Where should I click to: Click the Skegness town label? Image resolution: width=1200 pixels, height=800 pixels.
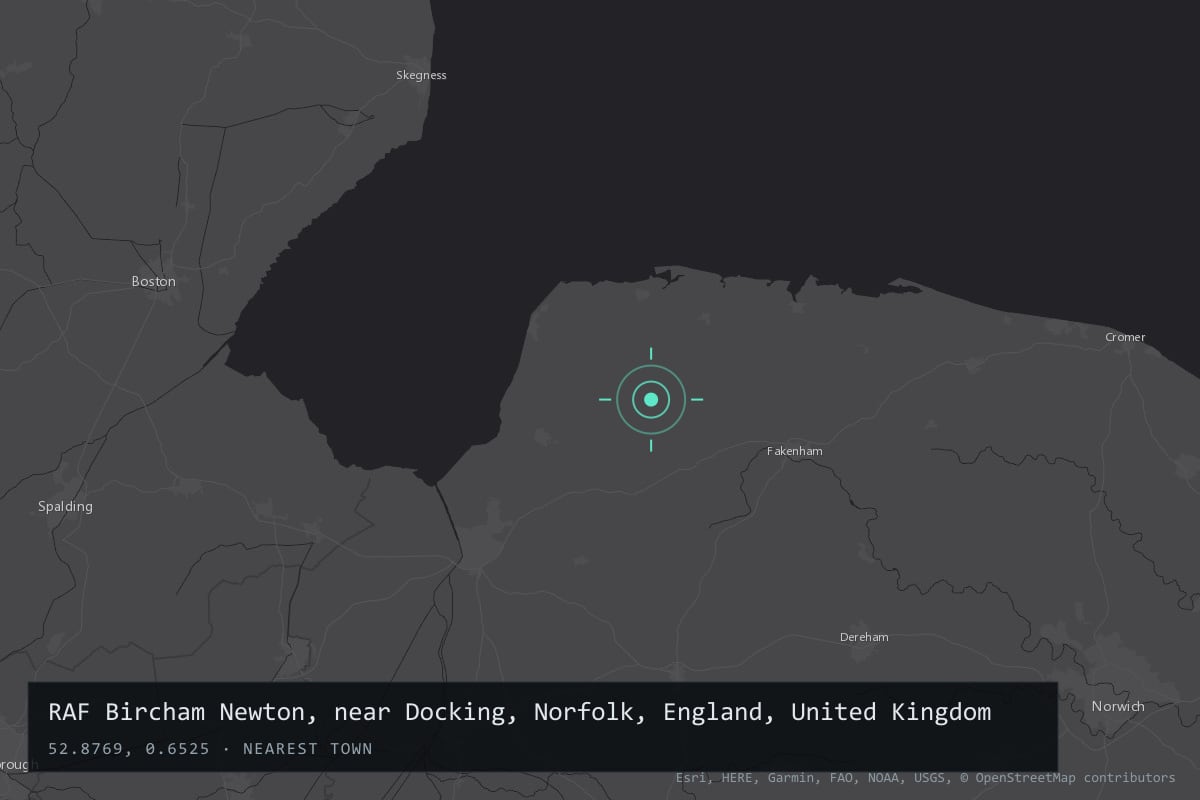click(x=421, y=75)
